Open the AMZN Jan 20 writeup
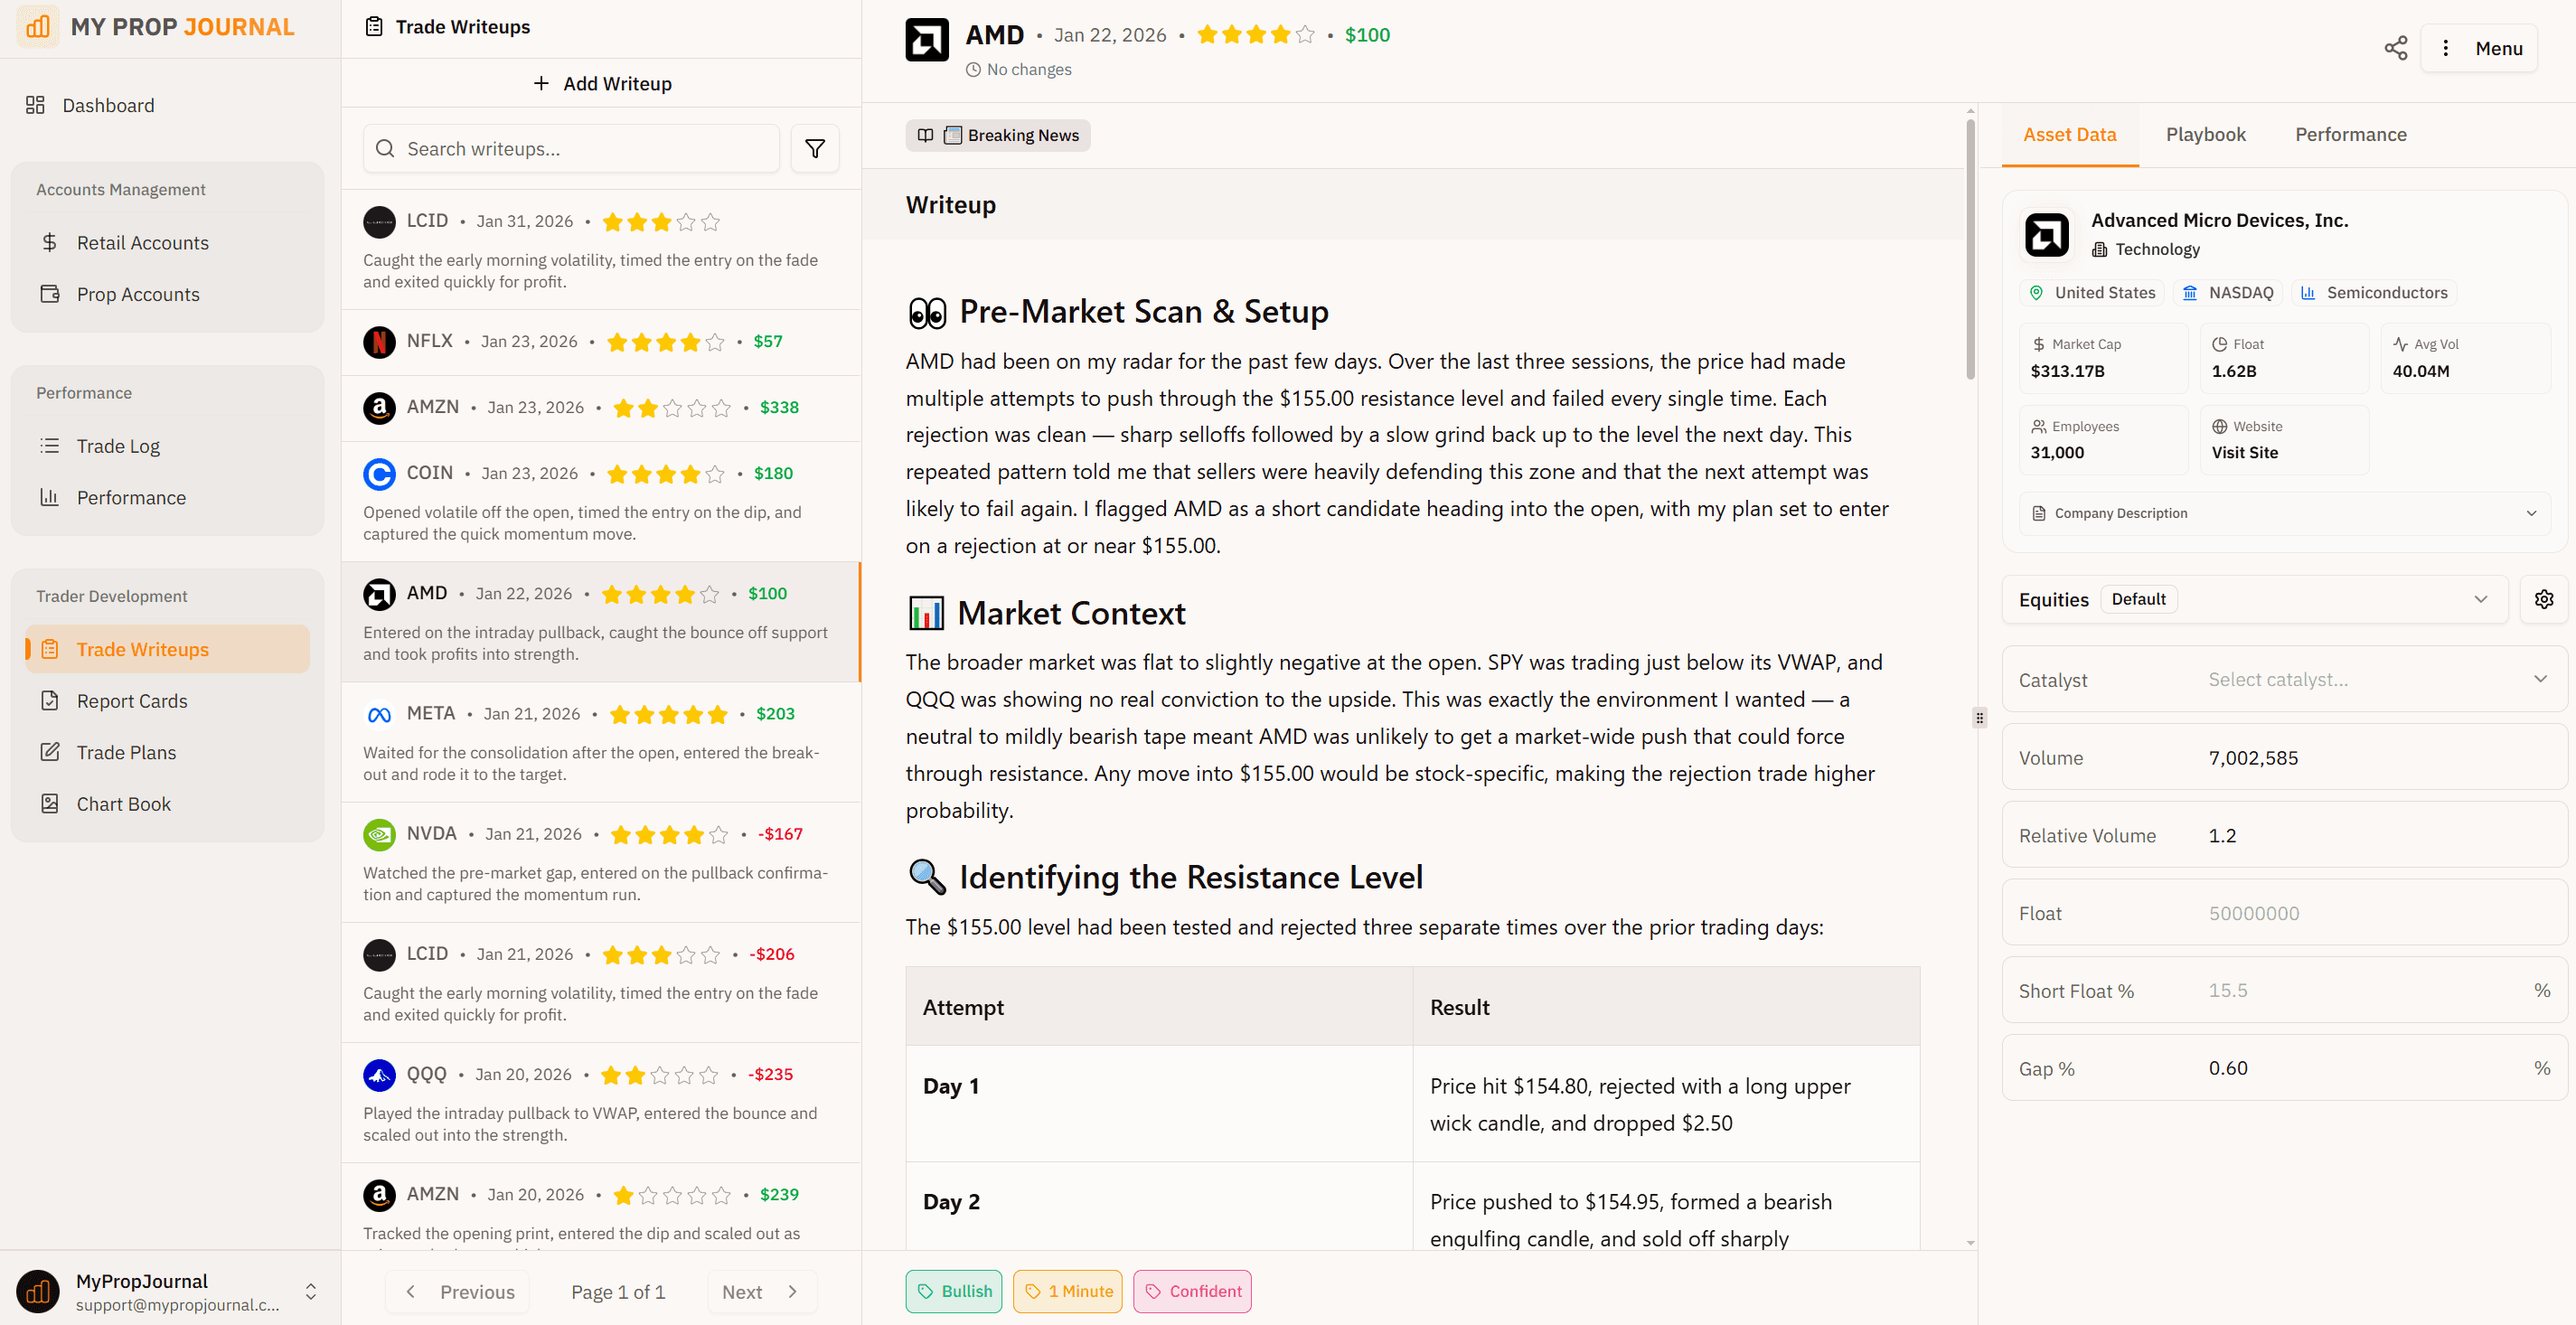The height and width of the screenshot is (1325, 2576). 601,1207
